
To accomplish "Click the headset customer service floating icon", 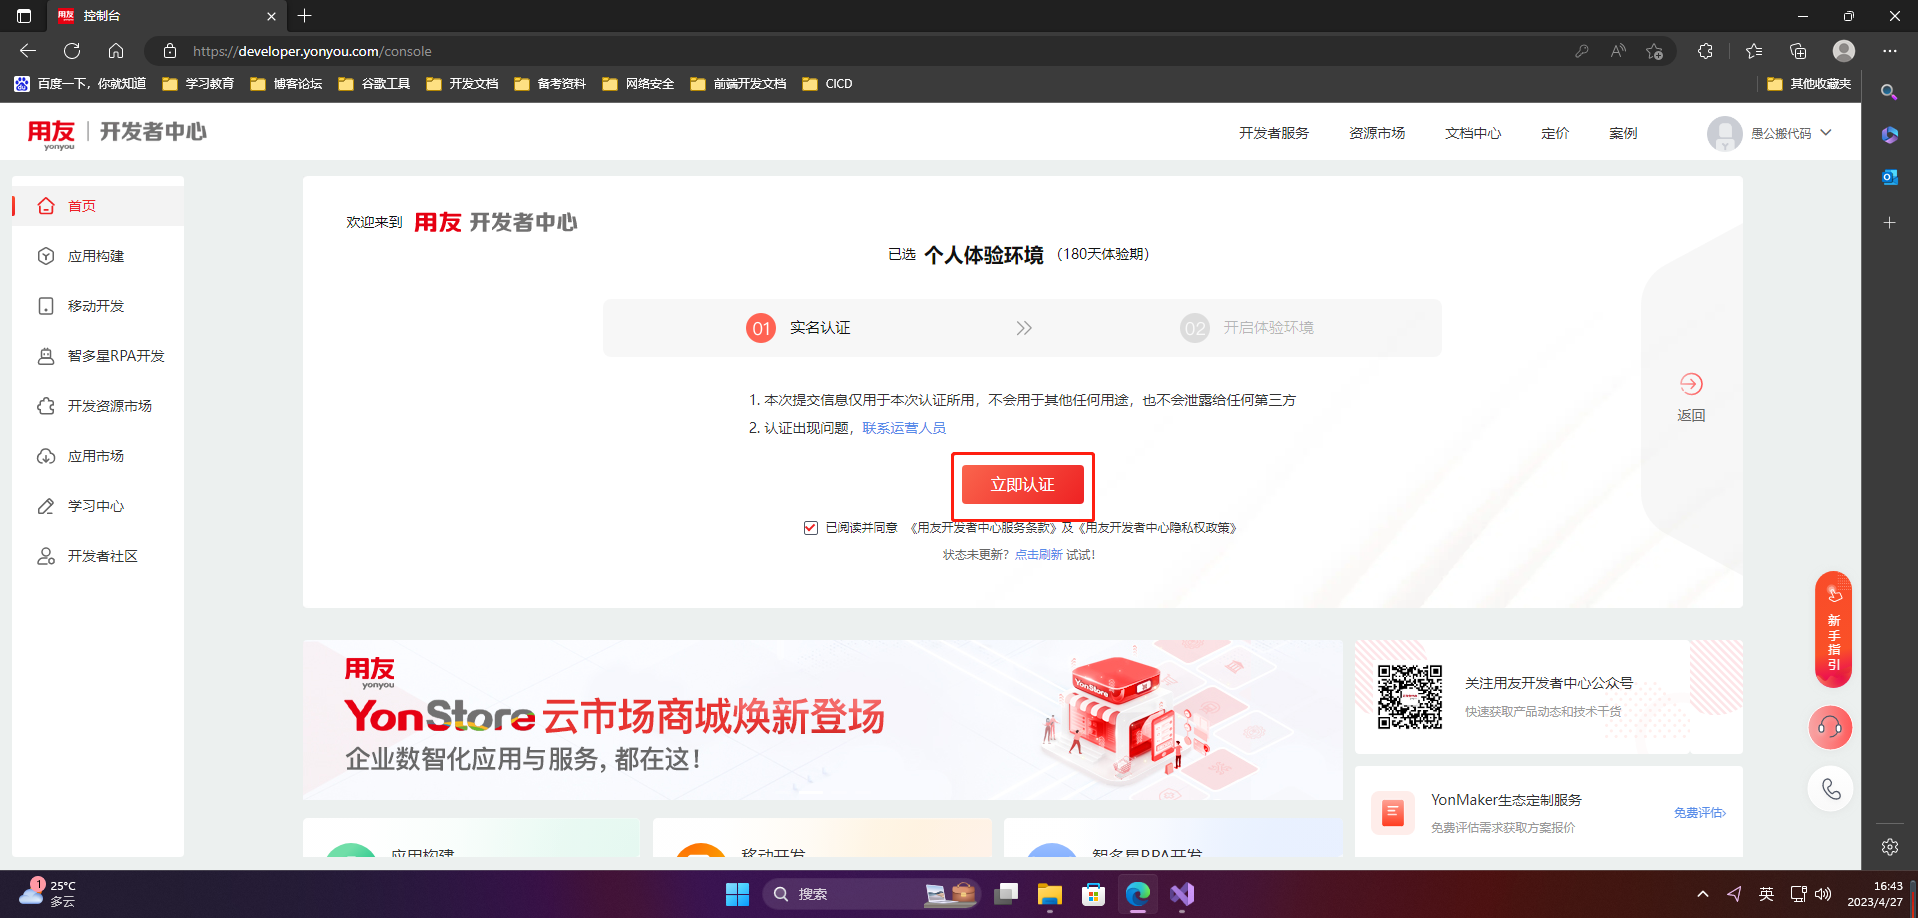I will coord(1830,727).
